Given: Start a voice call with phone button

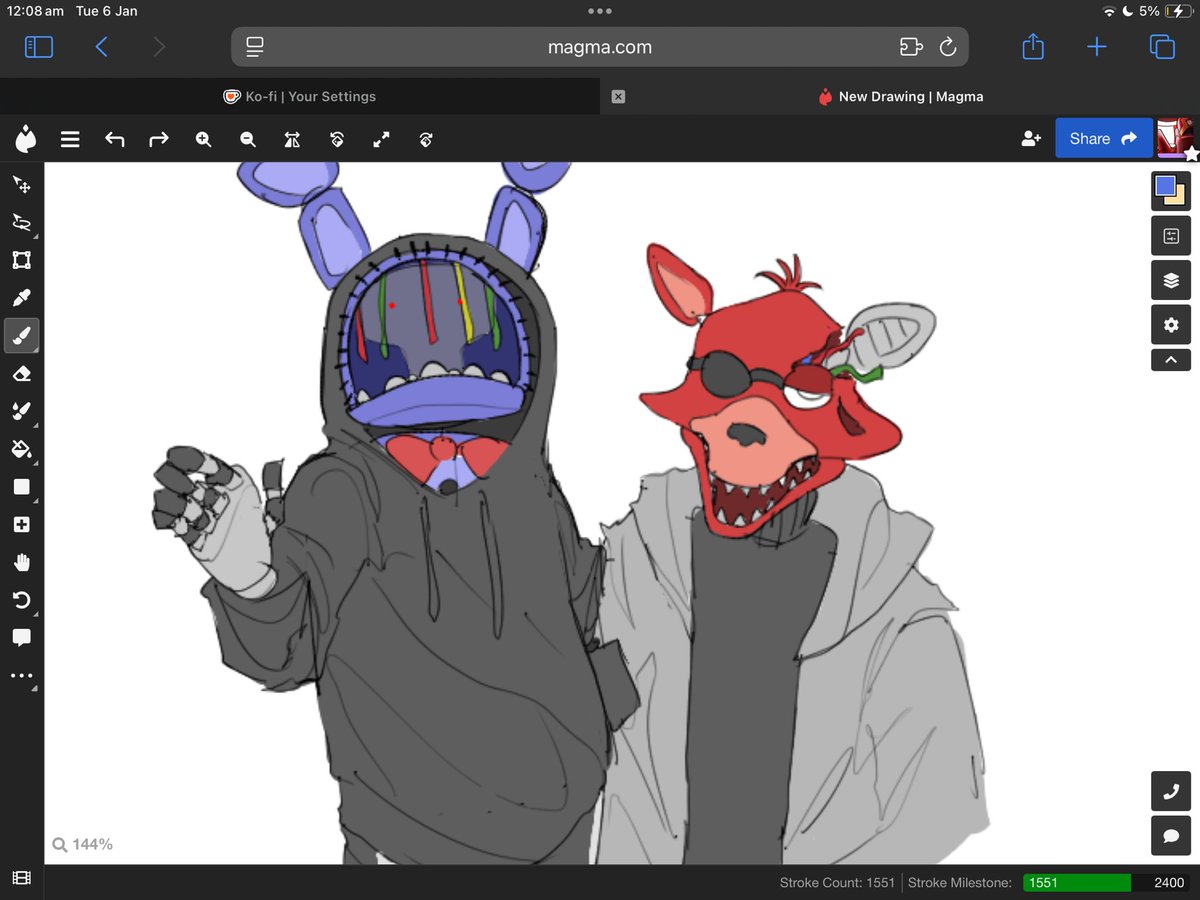Looking at the screenshot, I should click(x=1171, y=791).
